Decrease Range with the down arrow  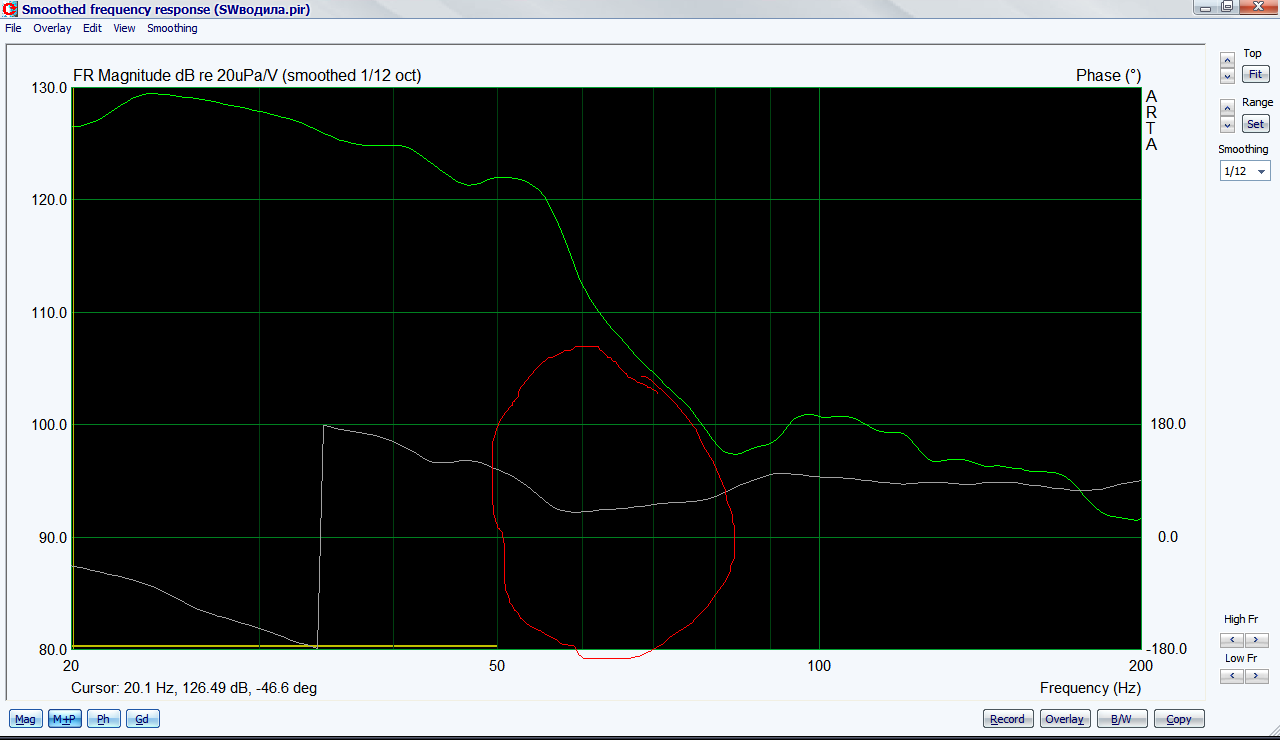[1227, 125]
